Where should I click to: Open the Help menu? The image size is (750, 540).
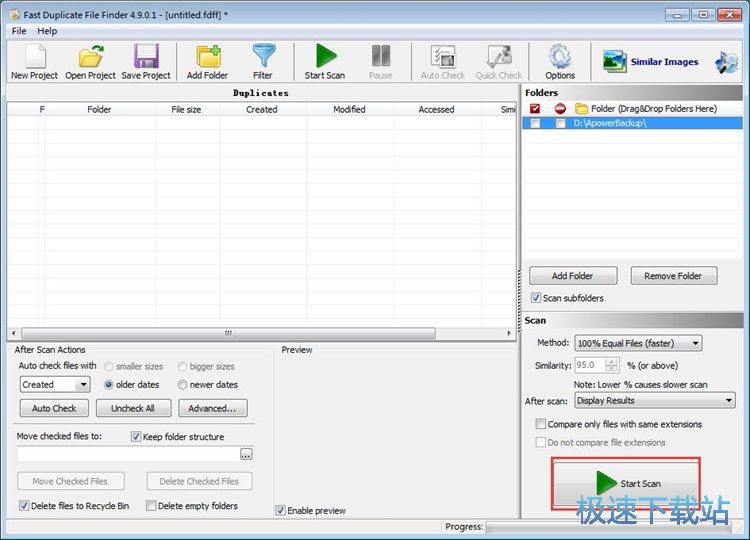(47, 31)
